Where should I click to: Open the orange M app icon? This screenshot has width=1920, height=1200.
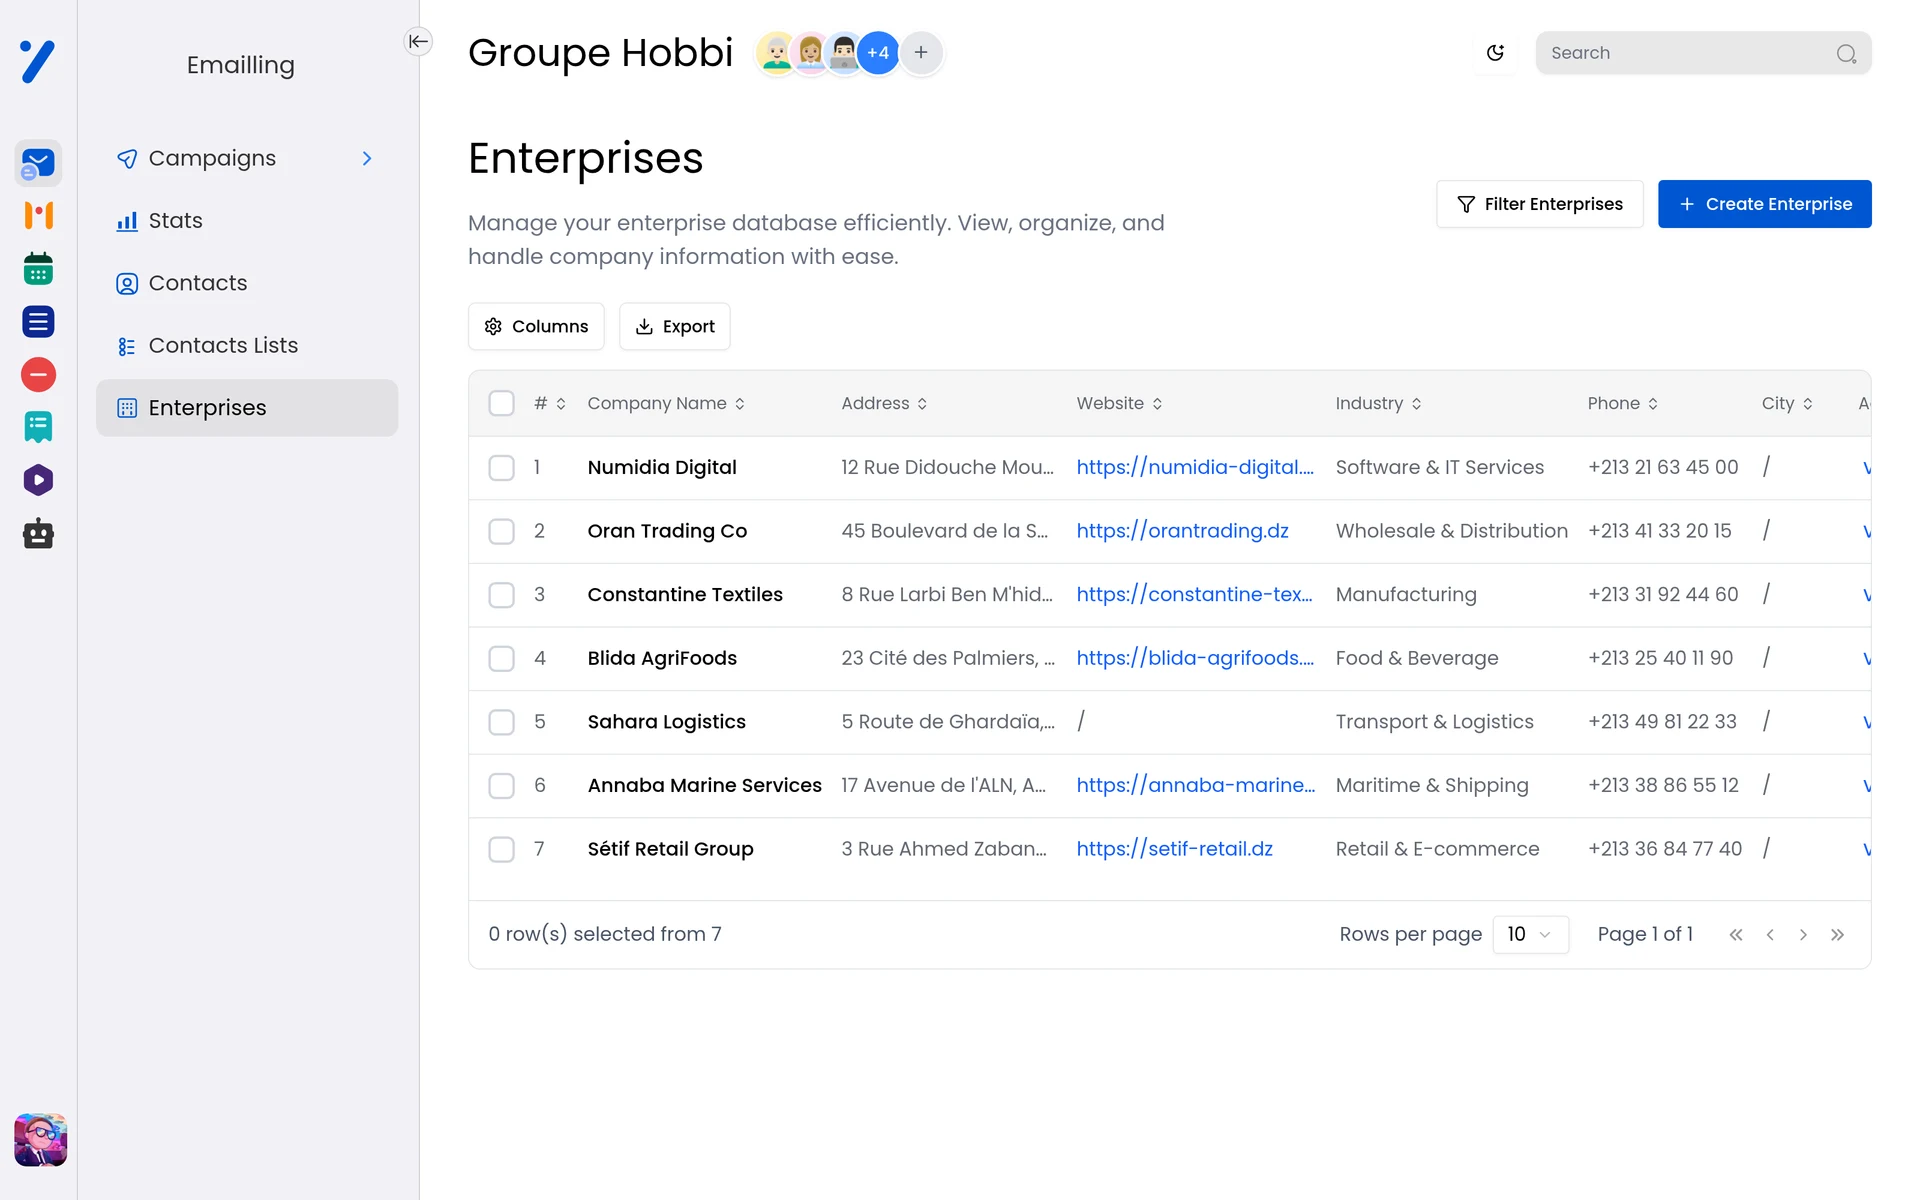pos(38,215)
